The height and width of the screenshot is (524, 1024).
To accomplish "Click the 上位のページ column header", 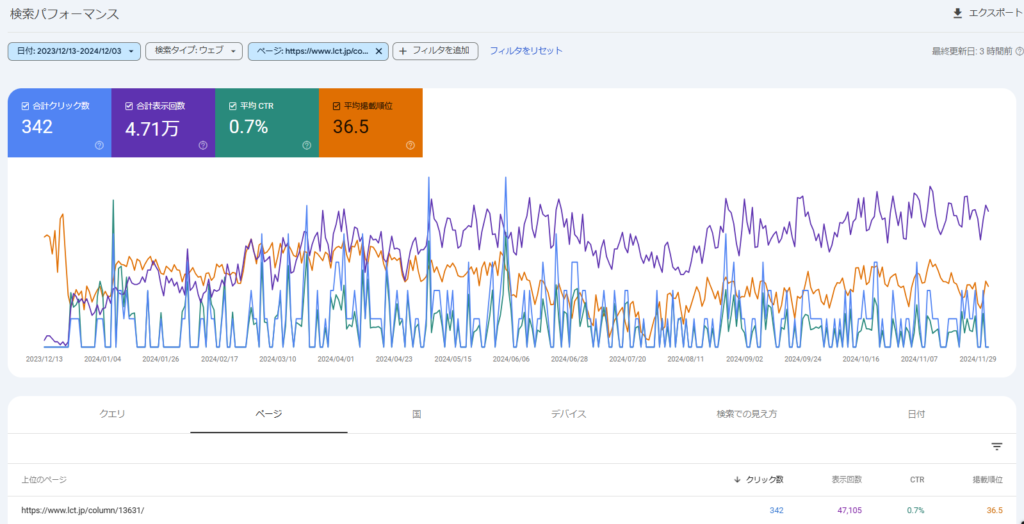I will [x=44, y=480].
